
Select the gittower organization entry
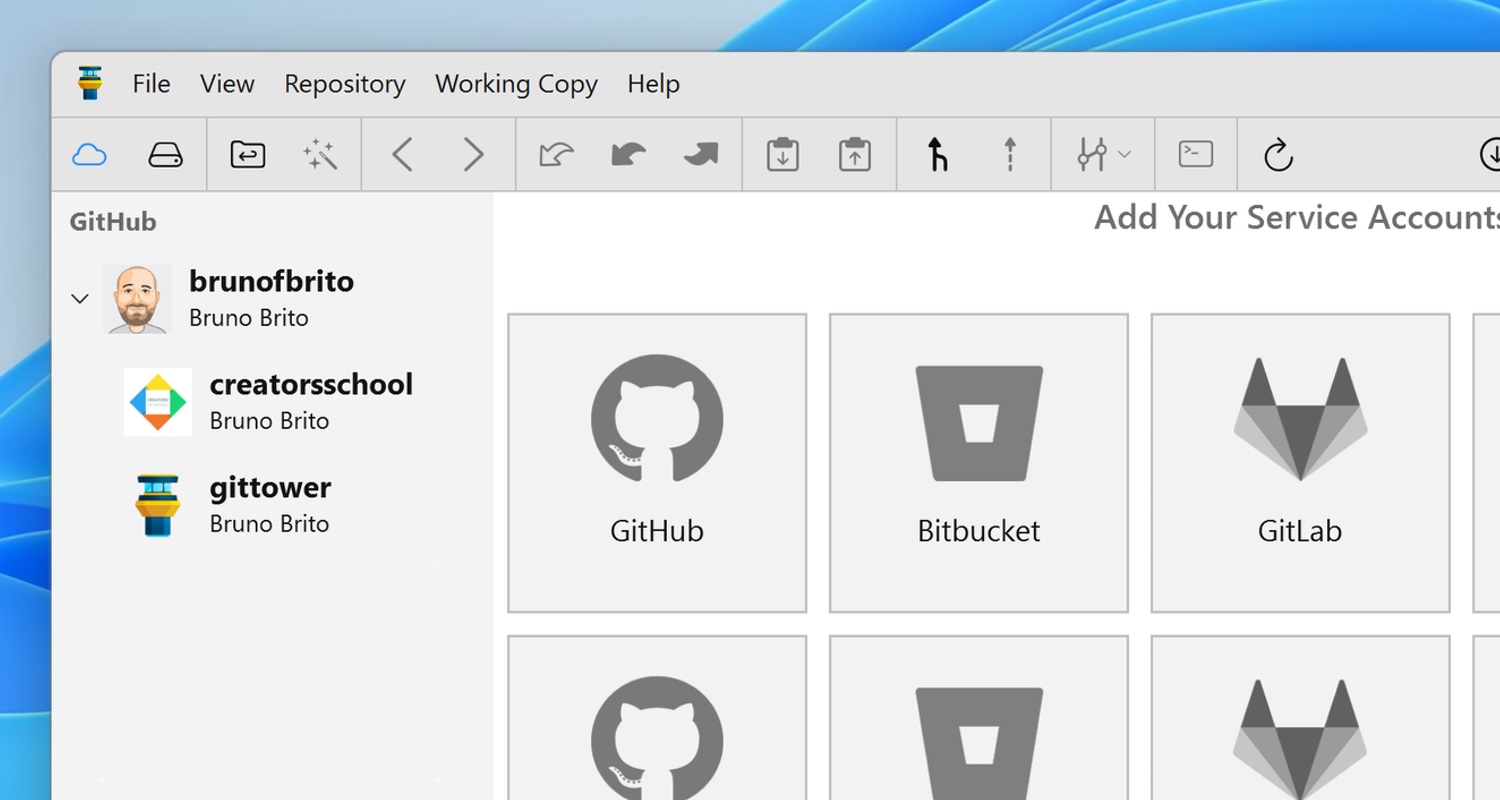click(x=270, y=504)
